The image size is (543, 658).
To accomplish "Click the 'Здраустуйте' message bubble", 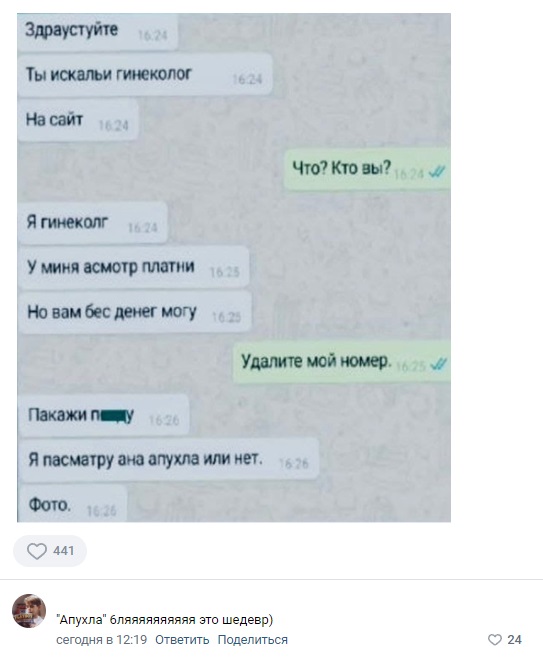I will click(97, 31).
